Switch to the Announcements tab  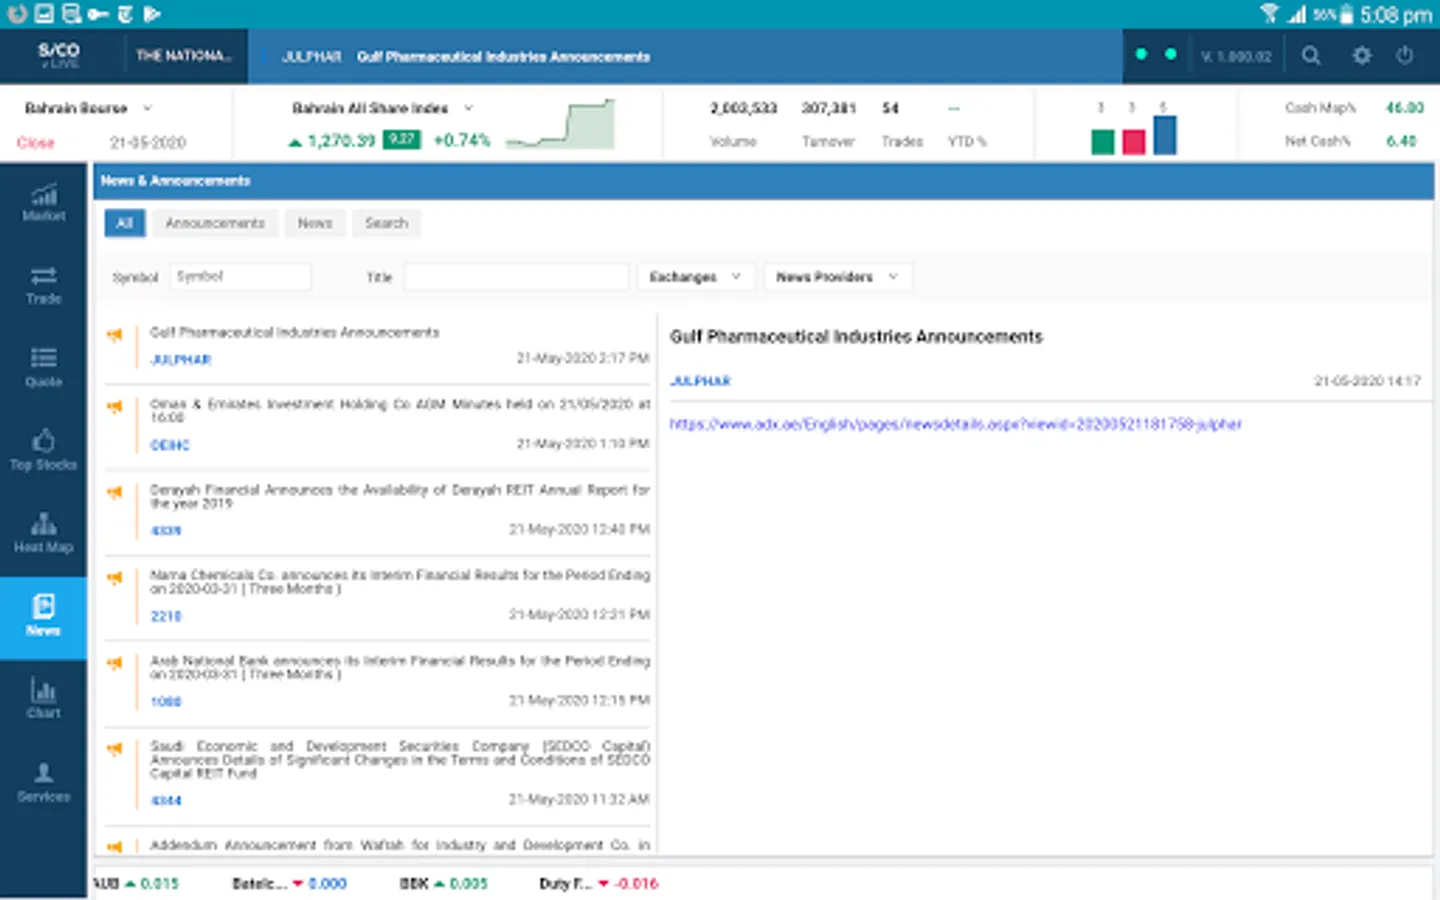(215, 223)
